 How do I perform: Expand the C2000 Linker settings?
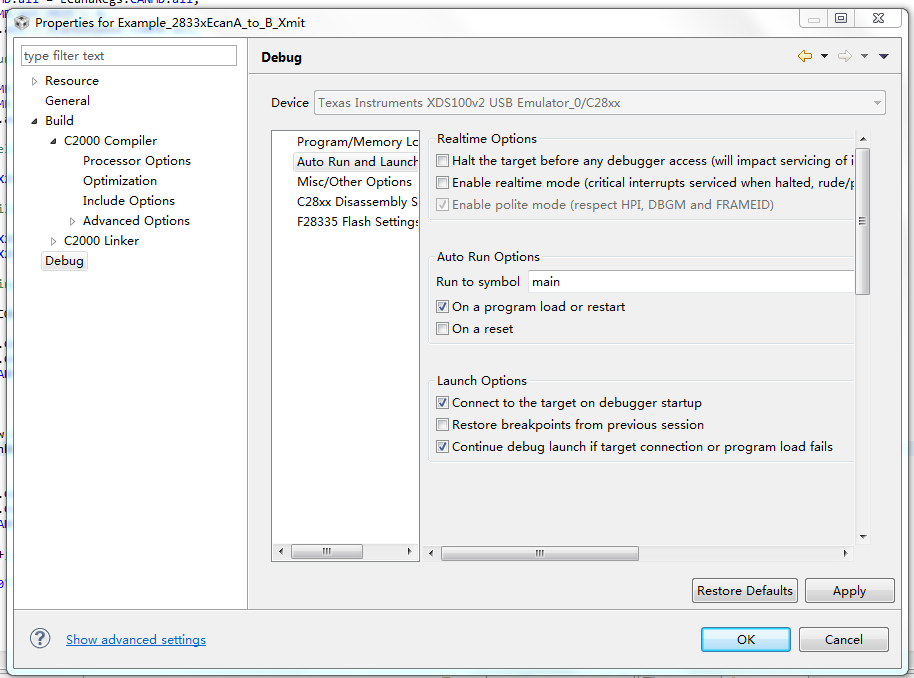click(53, 240)
